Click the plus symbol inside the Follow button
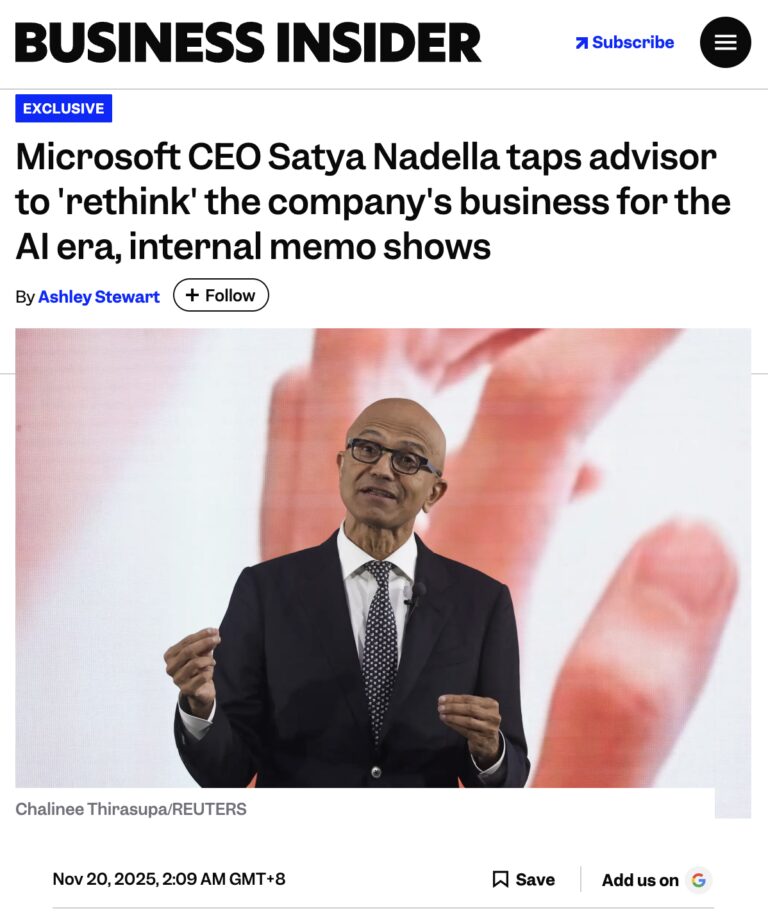Screen dimensions: 768x922 coord(194,294)
